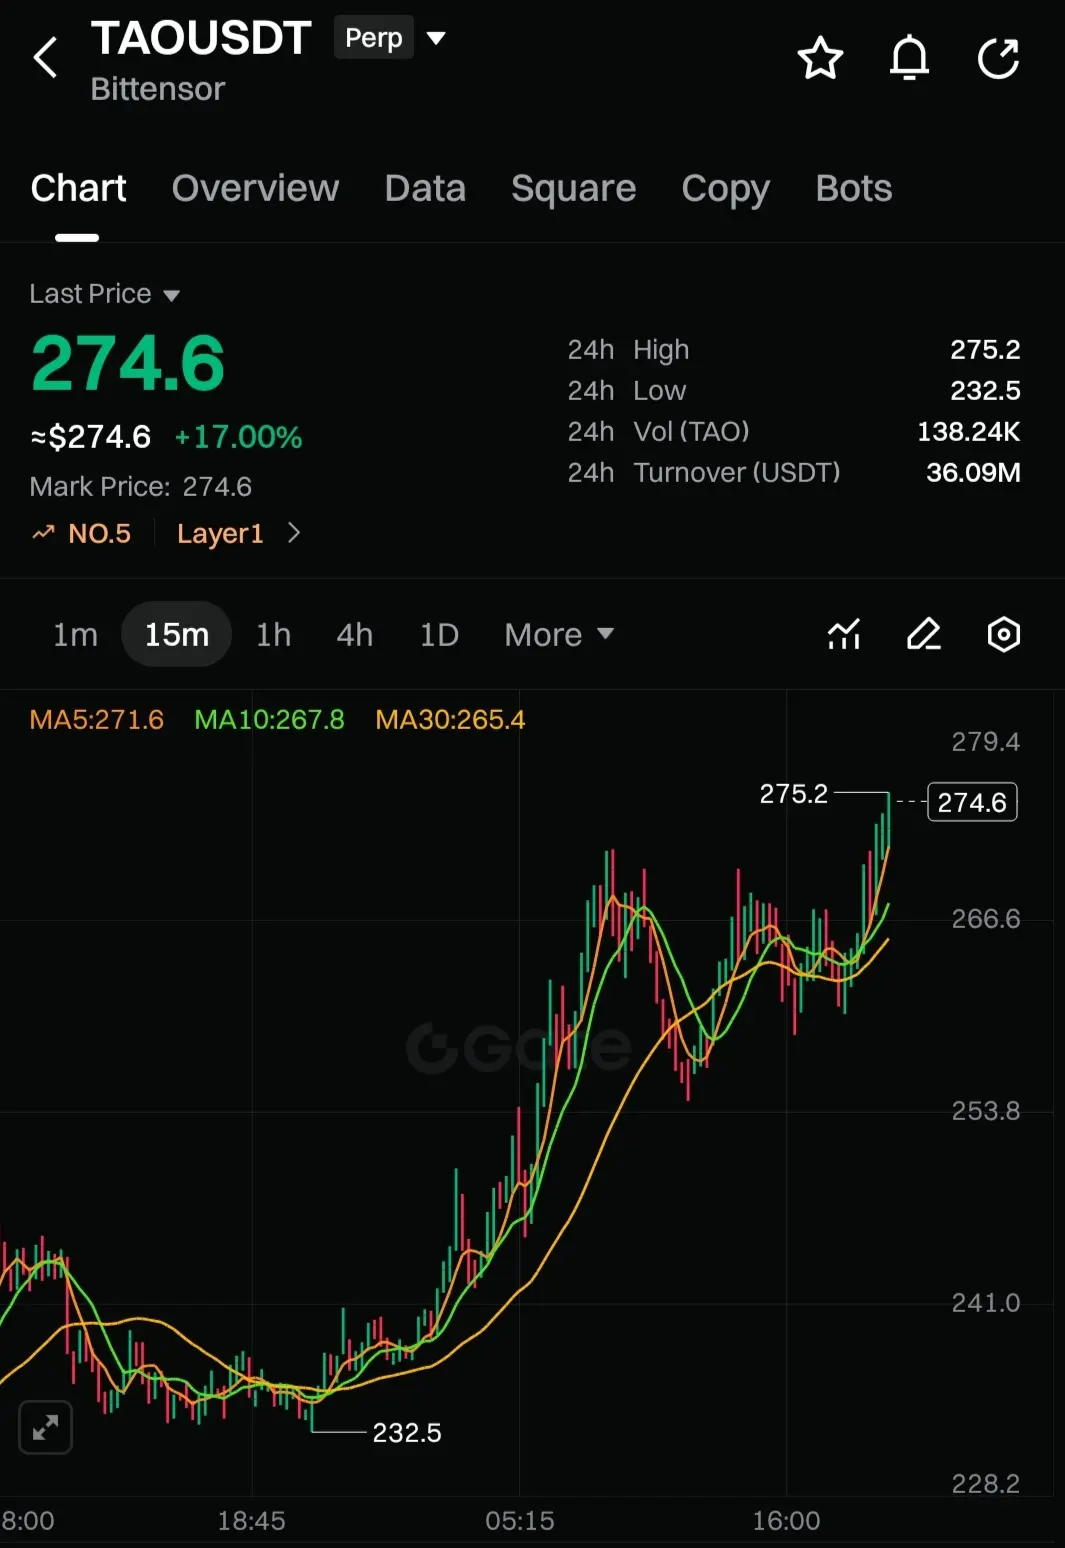
Task: Go back with the left arrow icon
Action: click(46, 58)
